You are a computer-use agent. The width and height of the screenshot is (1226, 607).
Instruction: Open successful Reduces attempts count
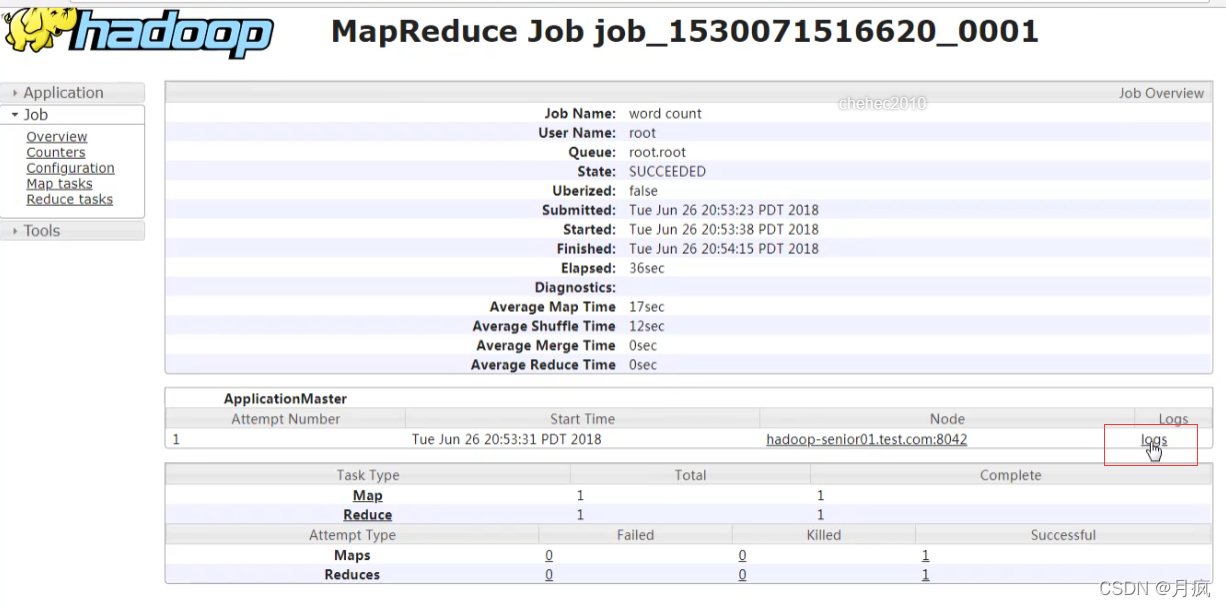point(925,575)
